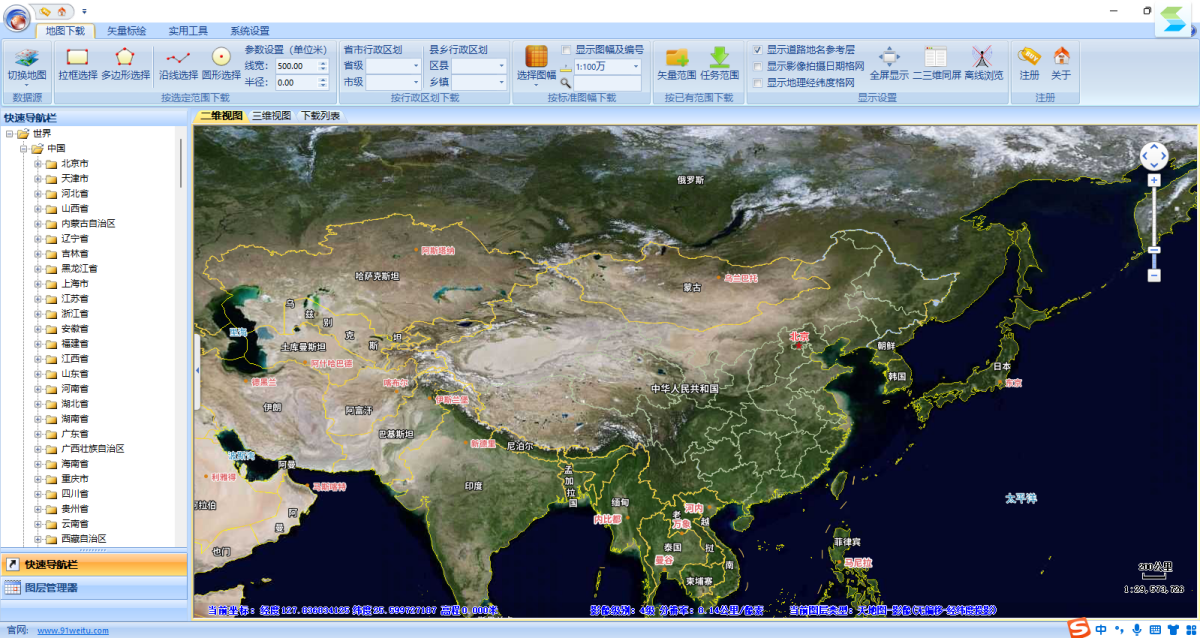Image resolution: width=1200 pixels, height=638 pixels.
Task: Click the 线宽 500.00 input field
Action: click(297, 66)
